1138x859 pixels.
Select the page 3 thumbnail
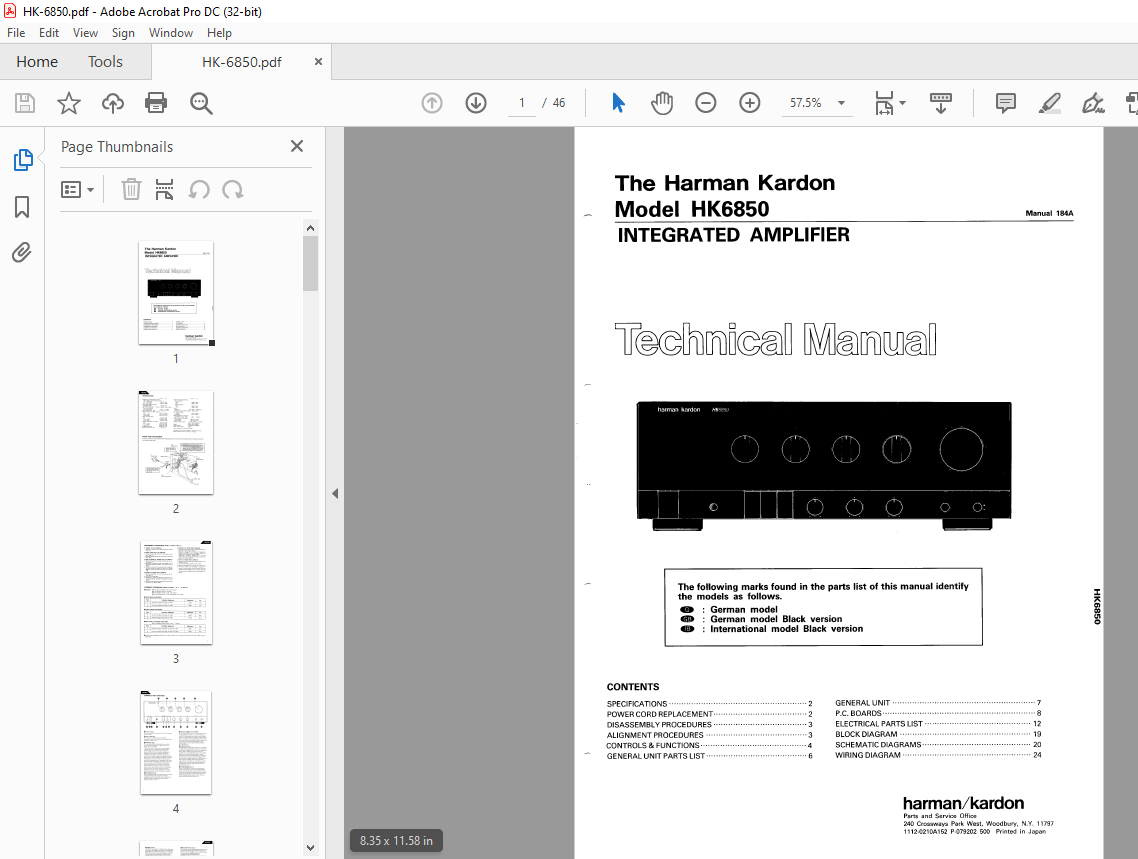point(176,593)
